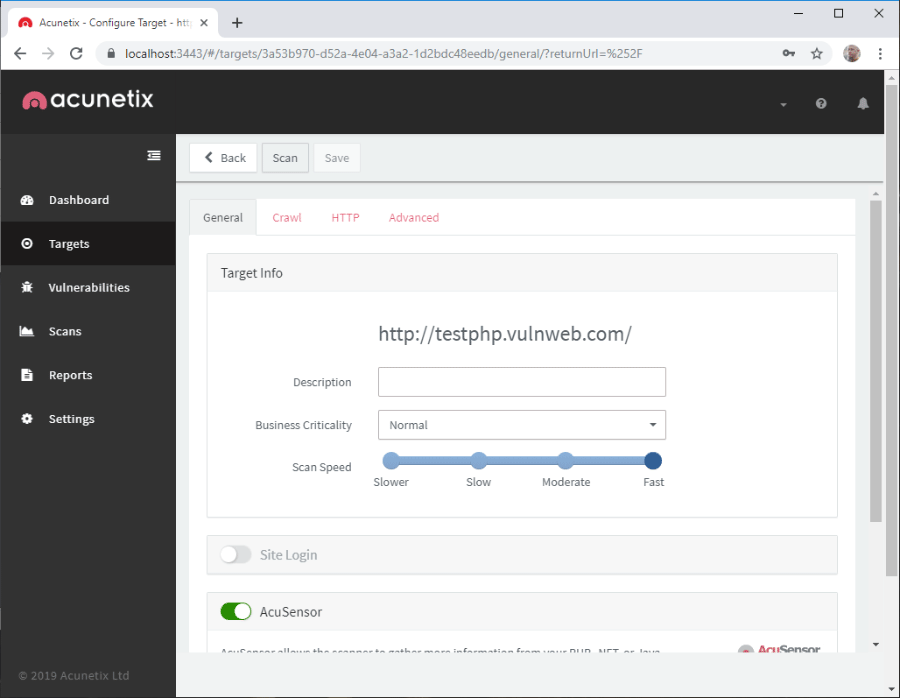Open the help question mark icon
Viewport: 900px width, 698px height.
(821, 103)
